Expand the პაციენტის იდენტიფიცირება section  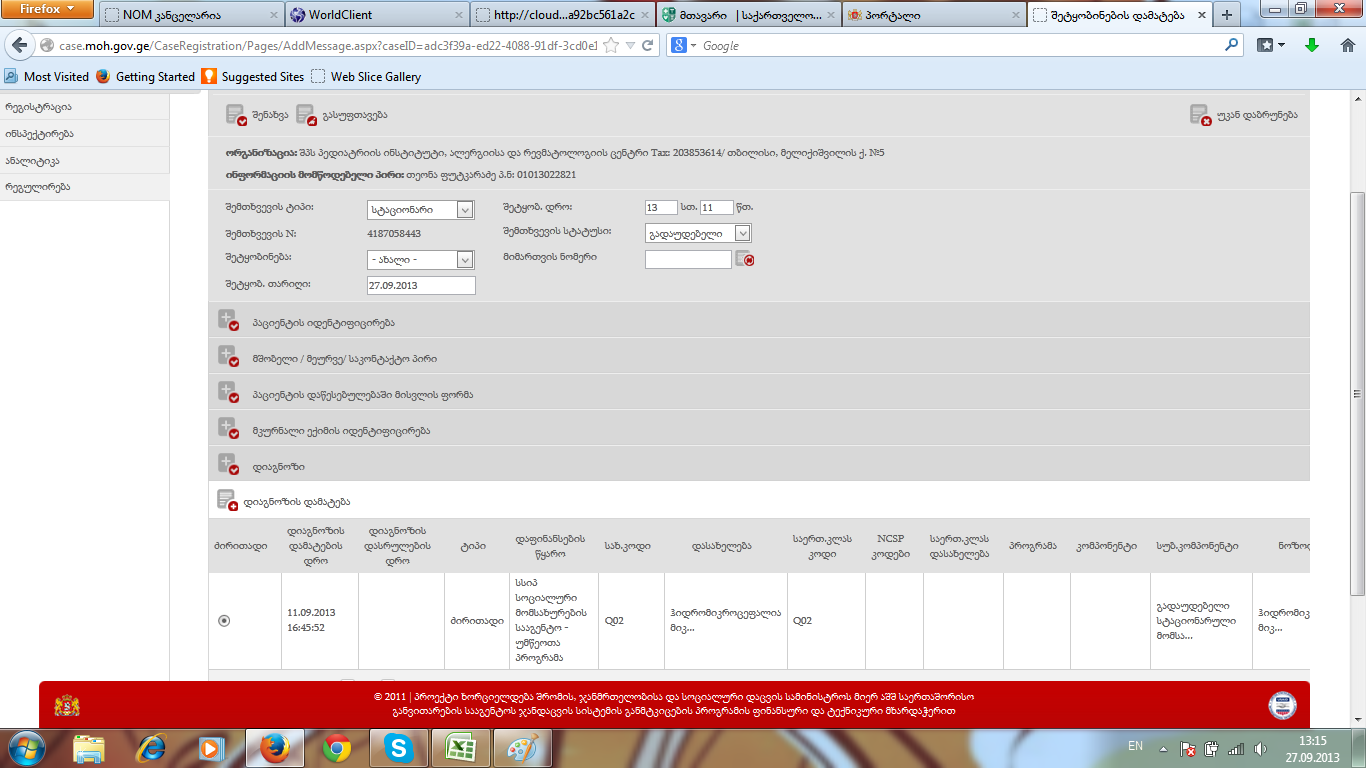[228, 321]
